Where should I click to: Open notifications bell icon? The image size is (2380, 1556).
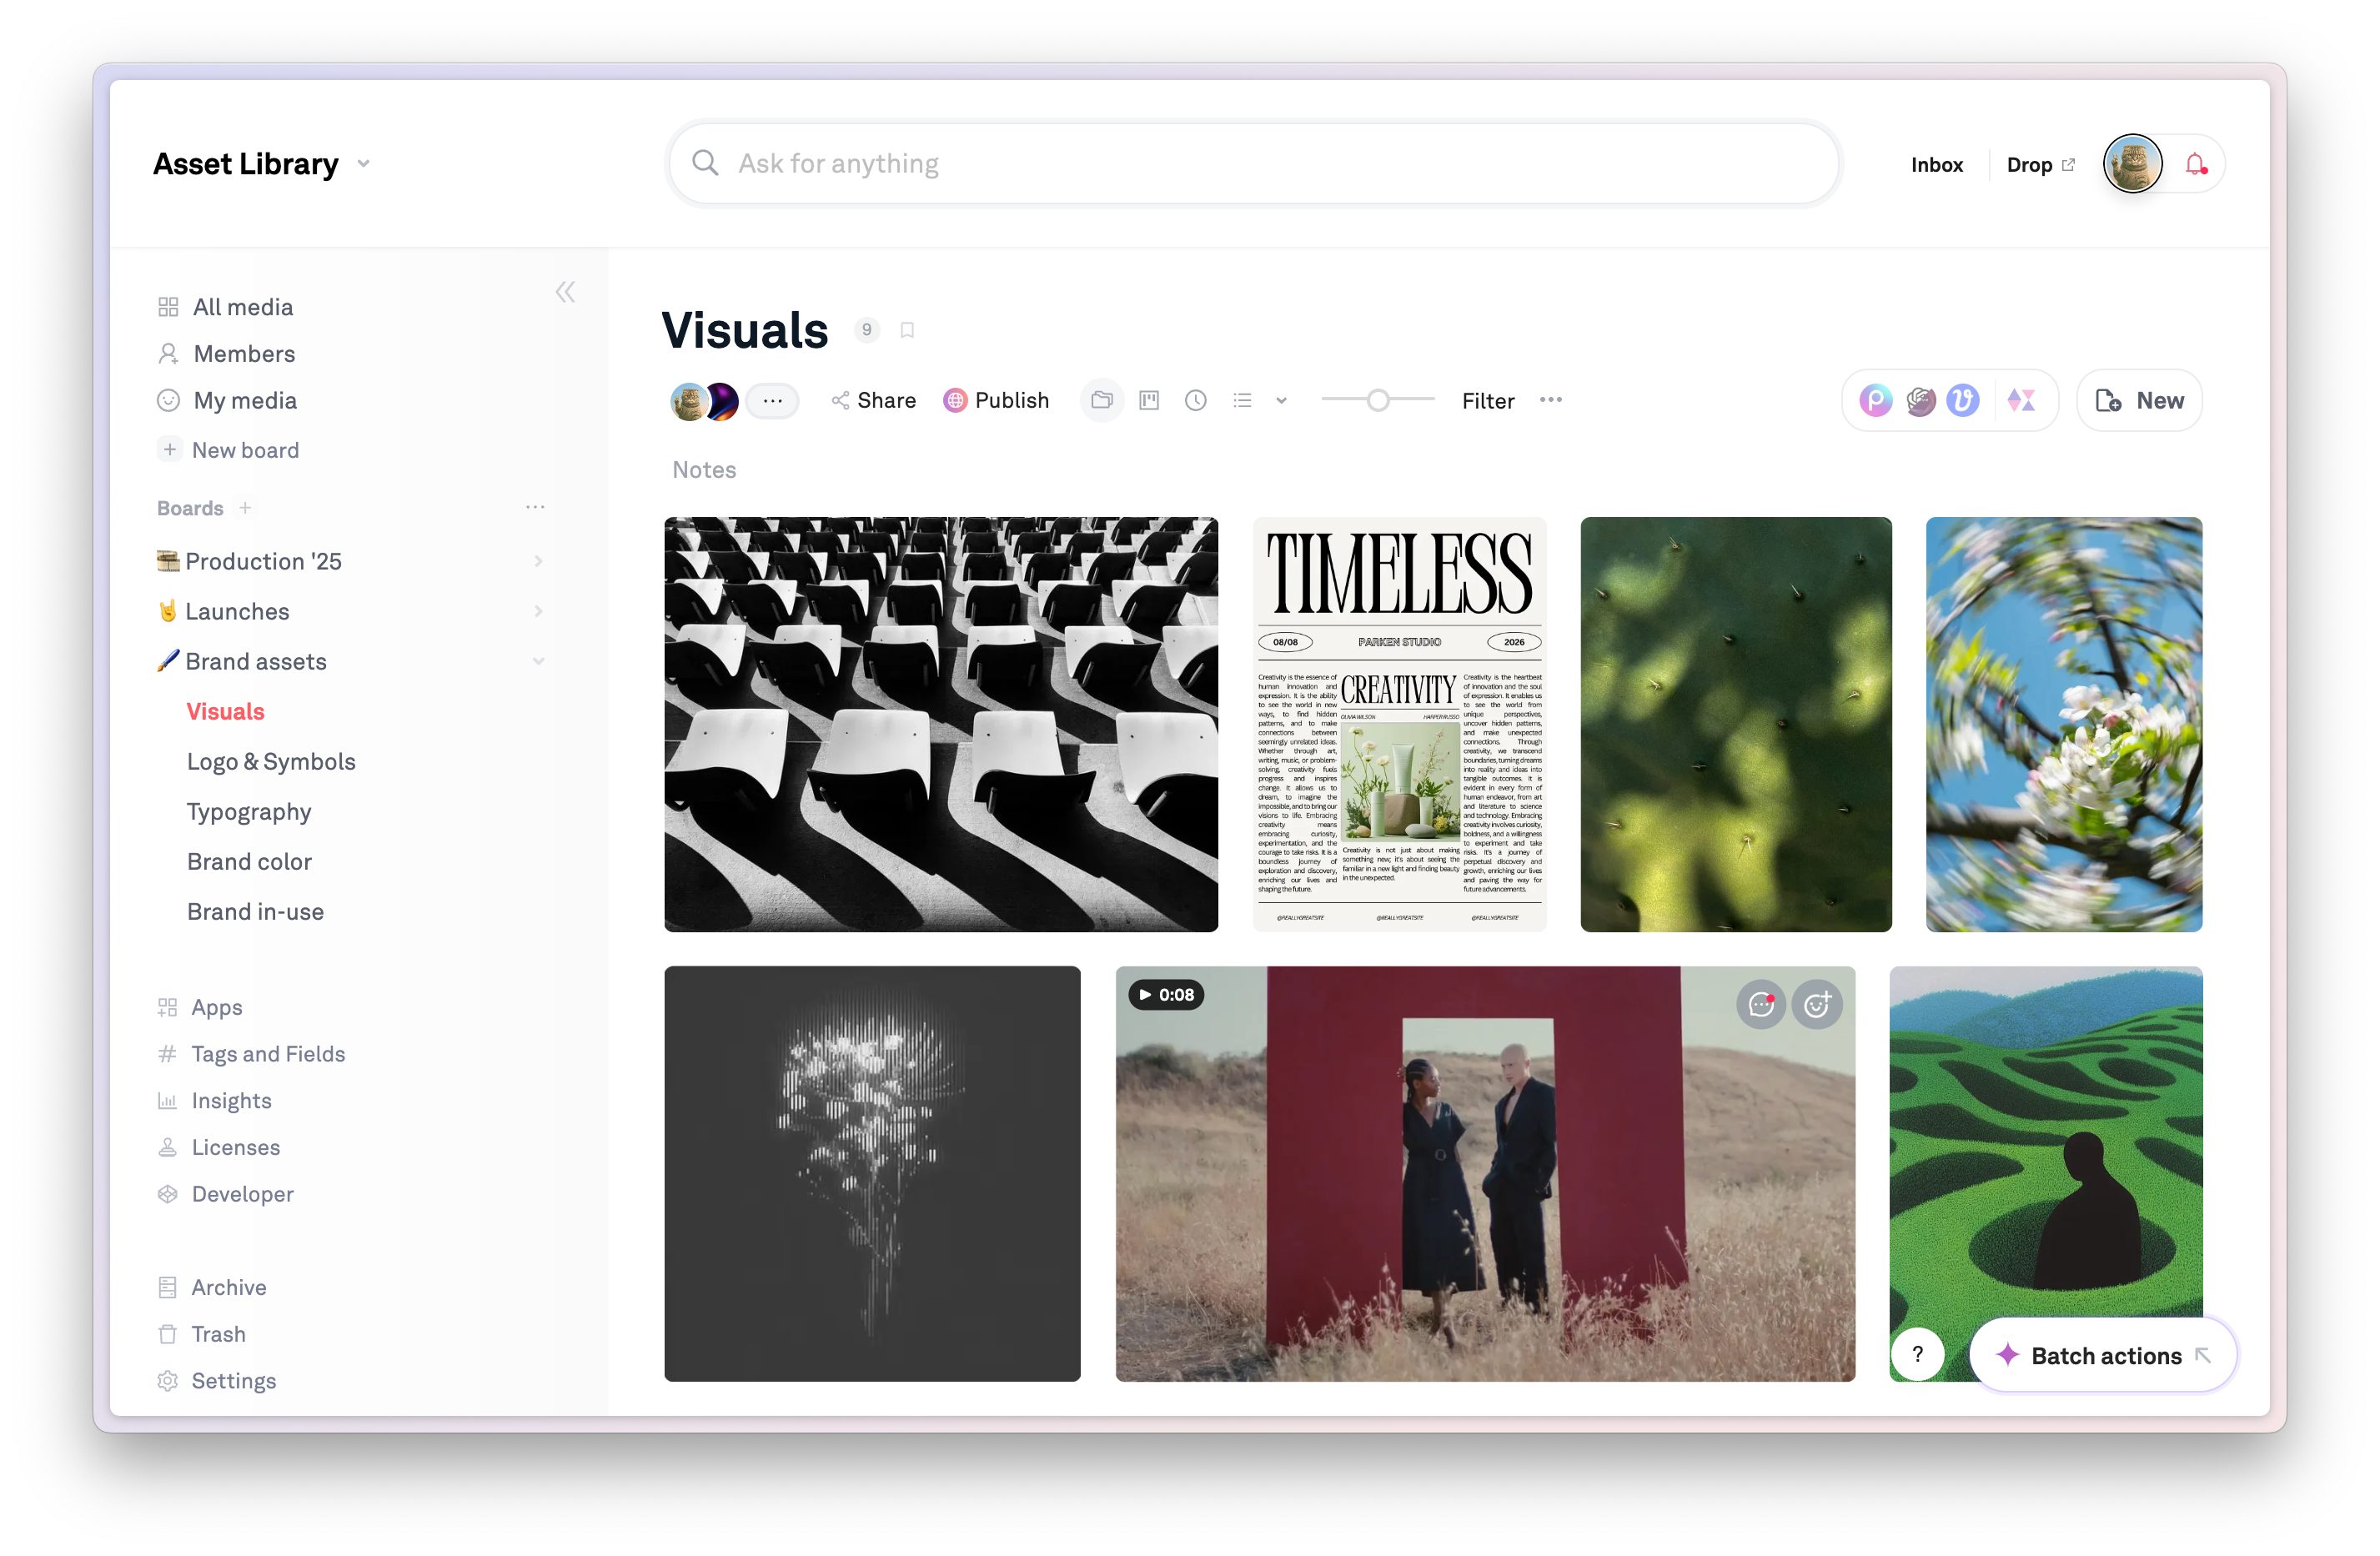2195,165
